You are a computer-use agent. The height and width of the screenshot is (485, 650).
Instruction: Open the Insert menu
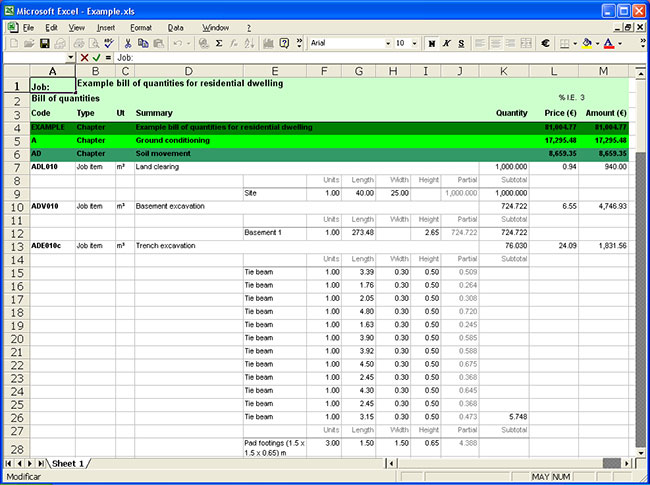click(x=106, y=28)
